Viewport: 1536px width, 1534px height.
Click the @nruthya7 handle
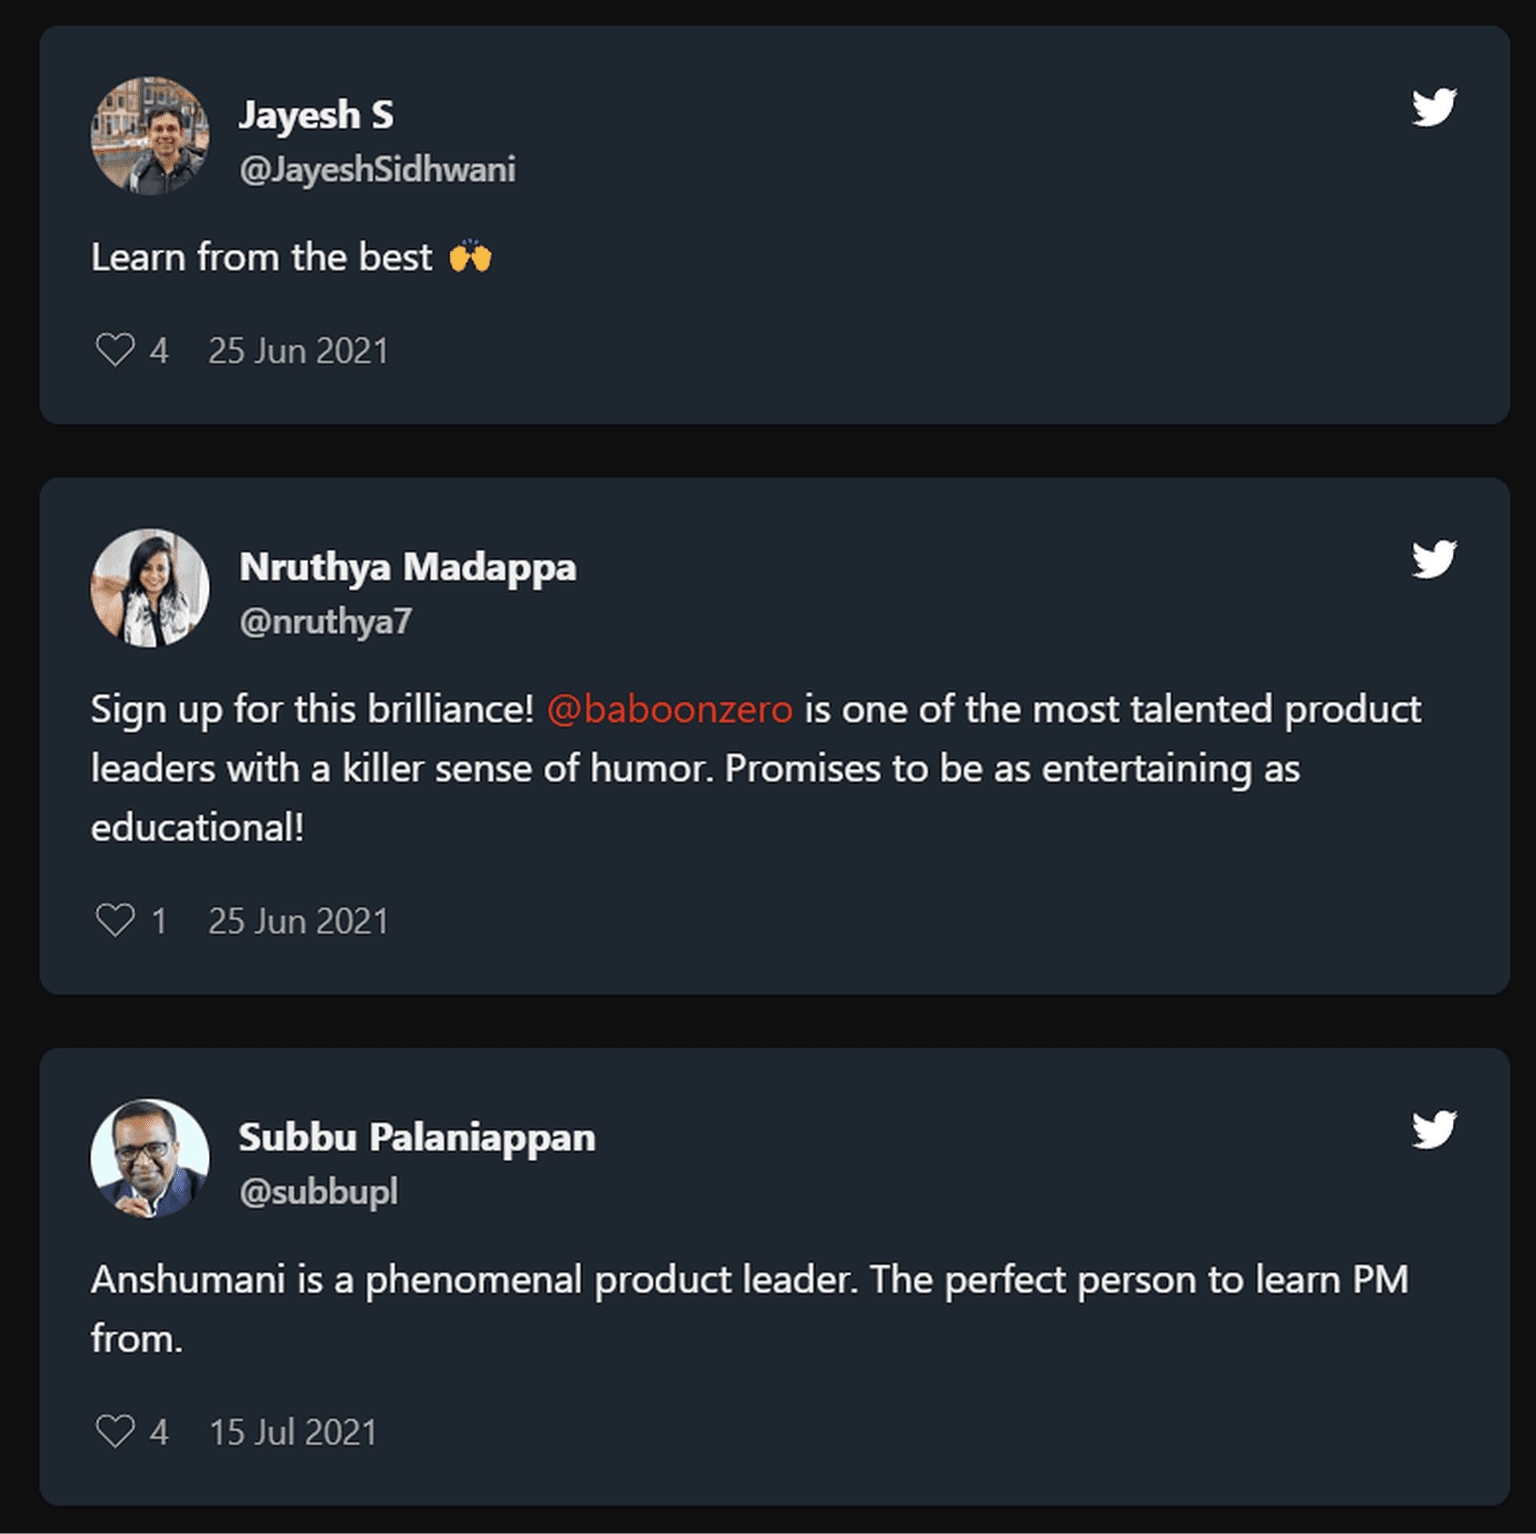(325, 622)
